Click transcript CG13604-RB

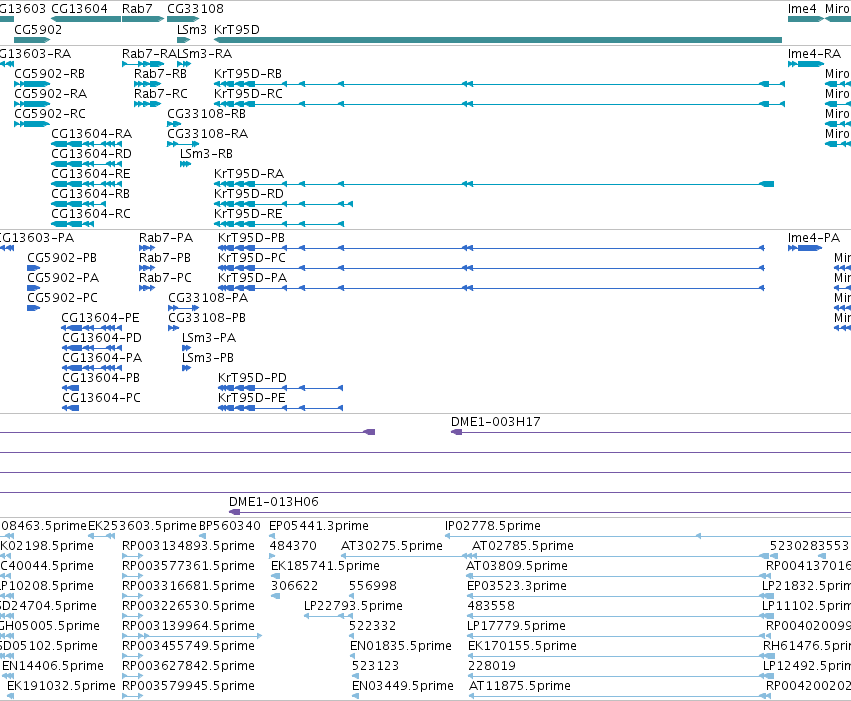point(90,194)
